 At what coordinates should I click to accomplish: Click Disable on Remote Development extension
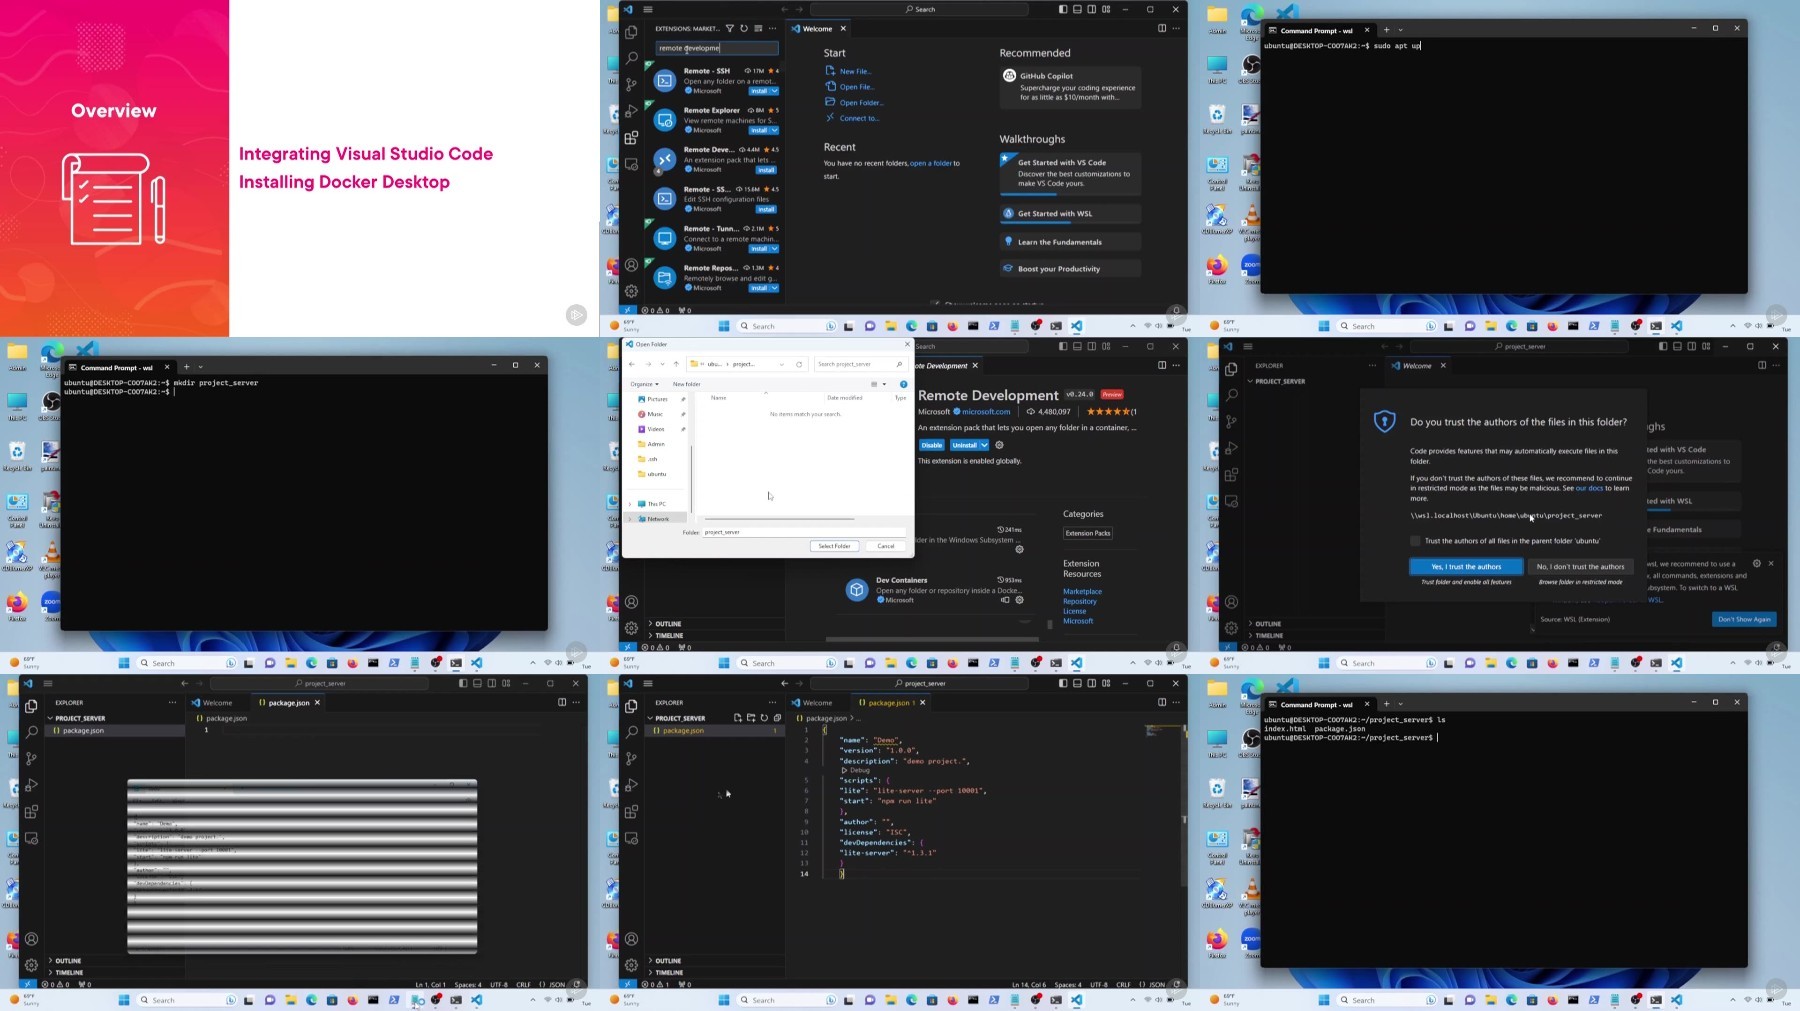coord(932,445)
